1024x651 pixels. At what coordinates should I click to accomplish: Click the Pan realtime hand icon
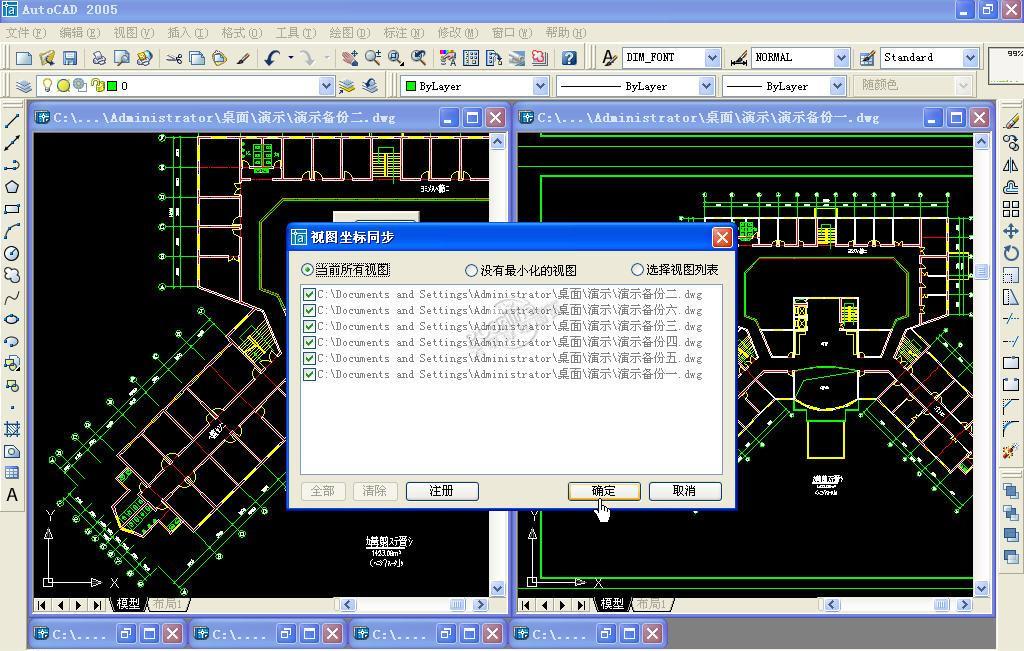click(x=349, y=58)
